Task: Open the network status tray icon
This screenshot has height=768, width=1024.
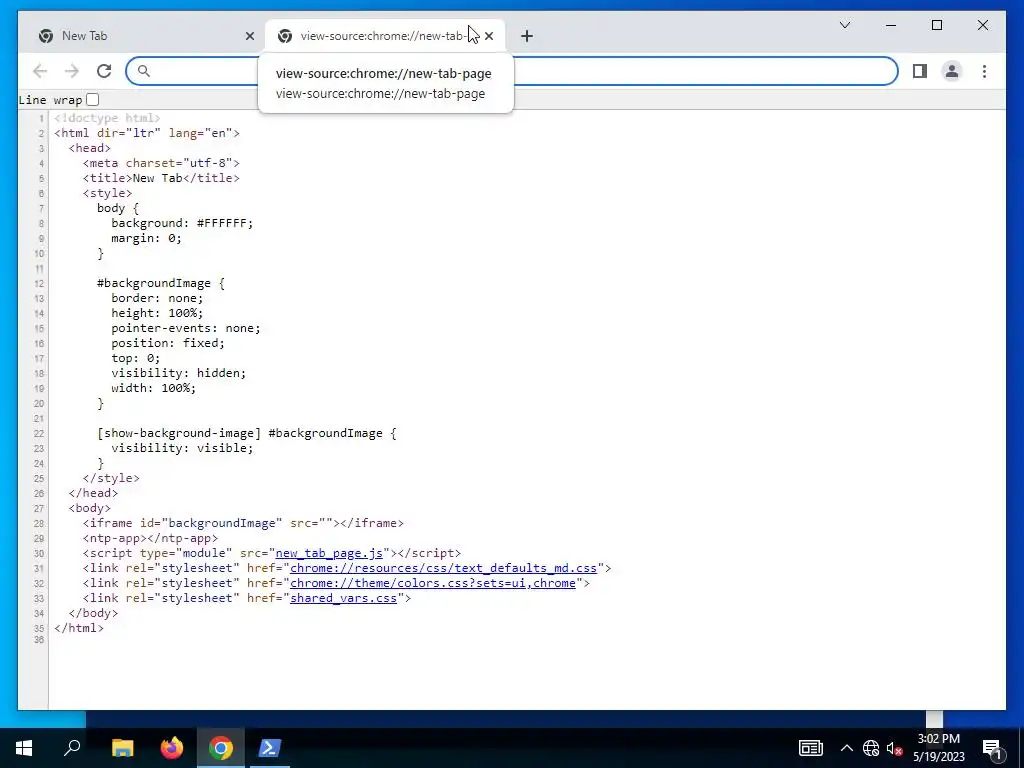Action: pyautogui.click(x=871, y=748)
